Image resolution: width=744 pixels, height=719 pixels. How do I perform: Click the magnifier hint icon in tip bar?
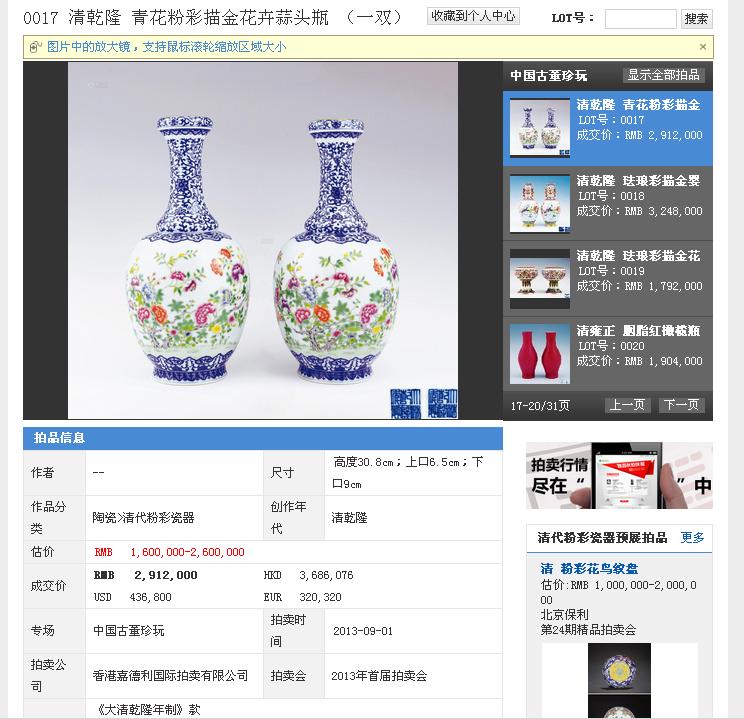pyautogui.click(x=36, y=47)
